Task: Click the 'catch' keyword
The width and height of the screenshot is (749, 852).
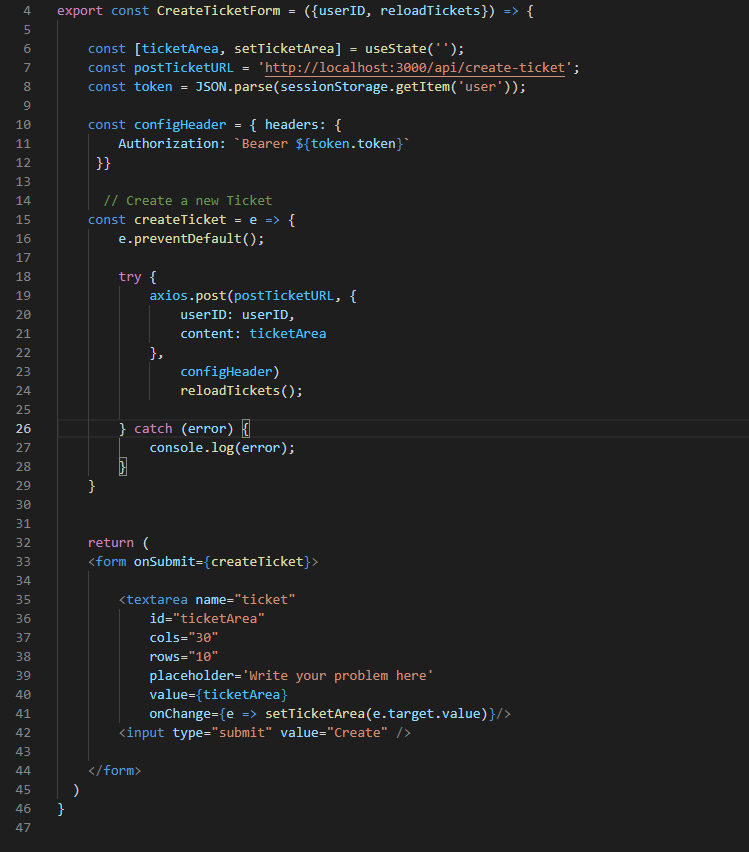Action: 153,429
